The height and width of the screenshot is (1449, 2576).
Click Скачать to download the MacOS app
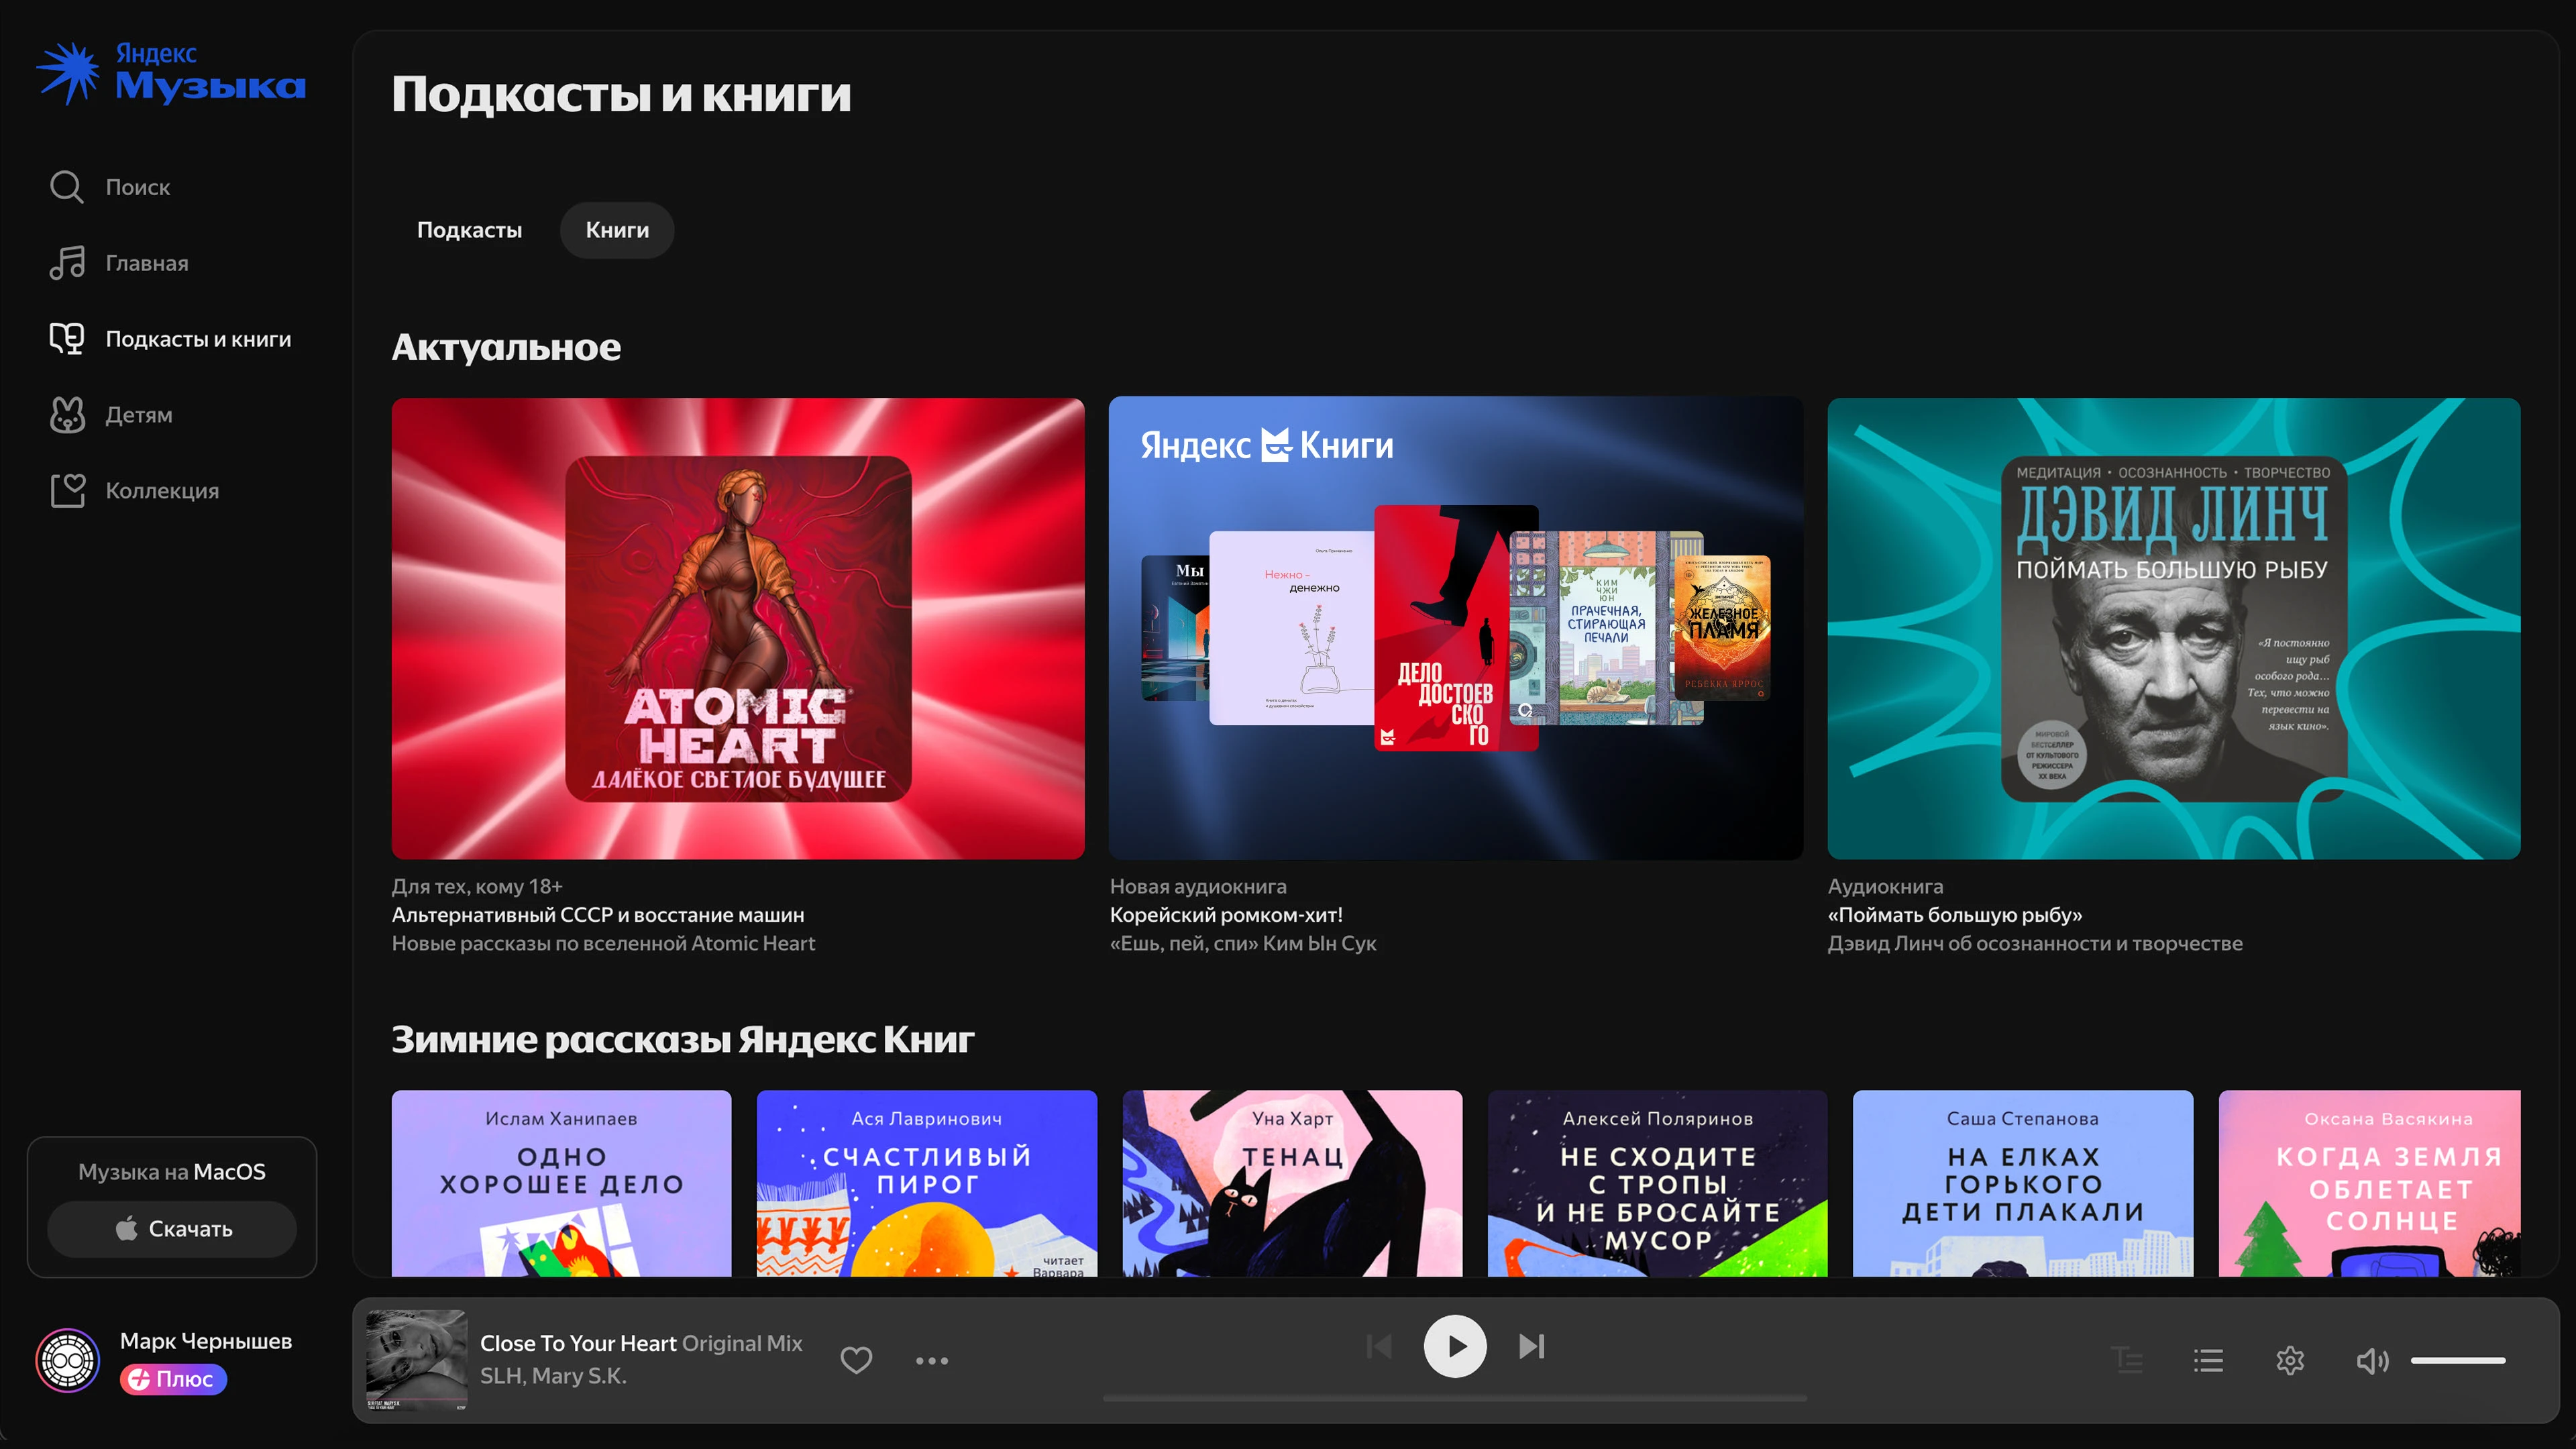pyautogui.click(x=172, y=1229)
